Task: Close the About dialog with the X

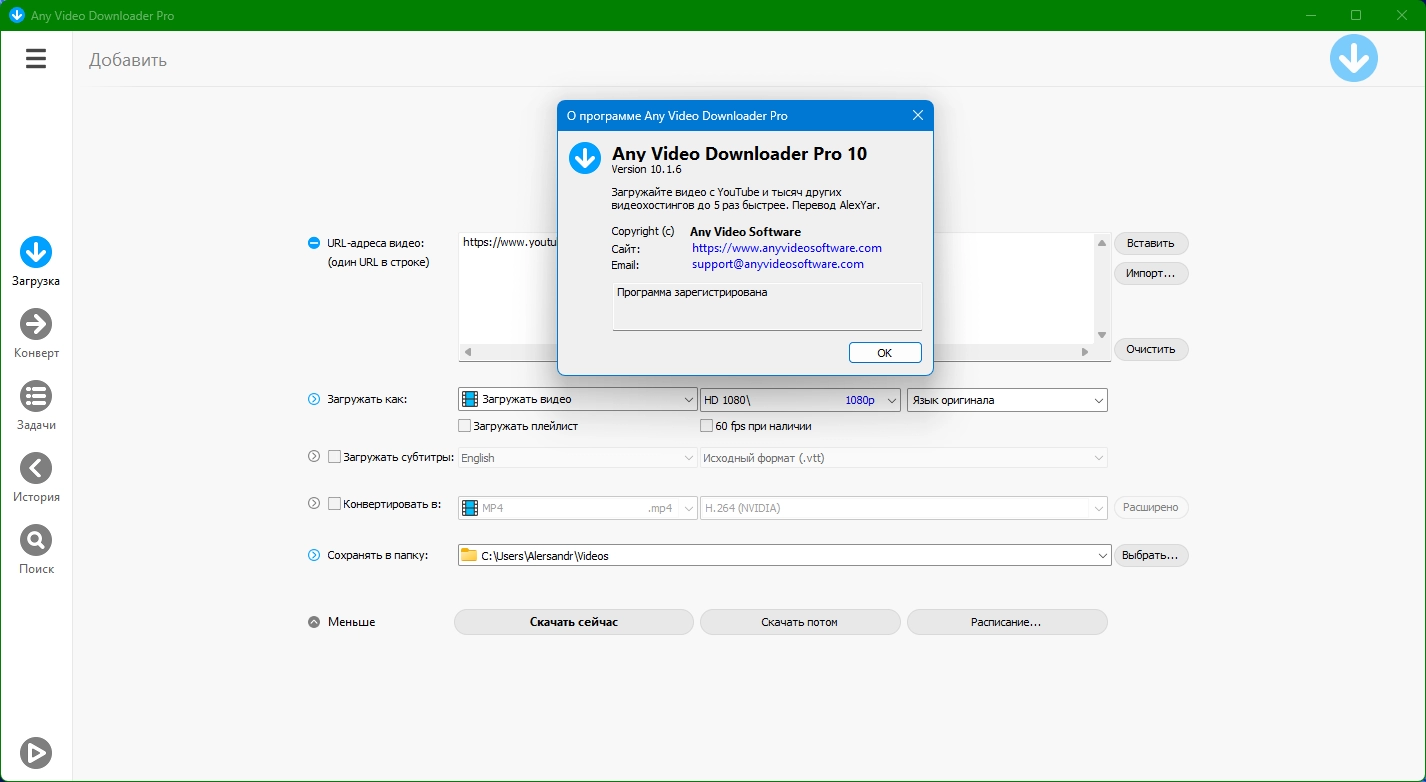Action: [918, 115]
